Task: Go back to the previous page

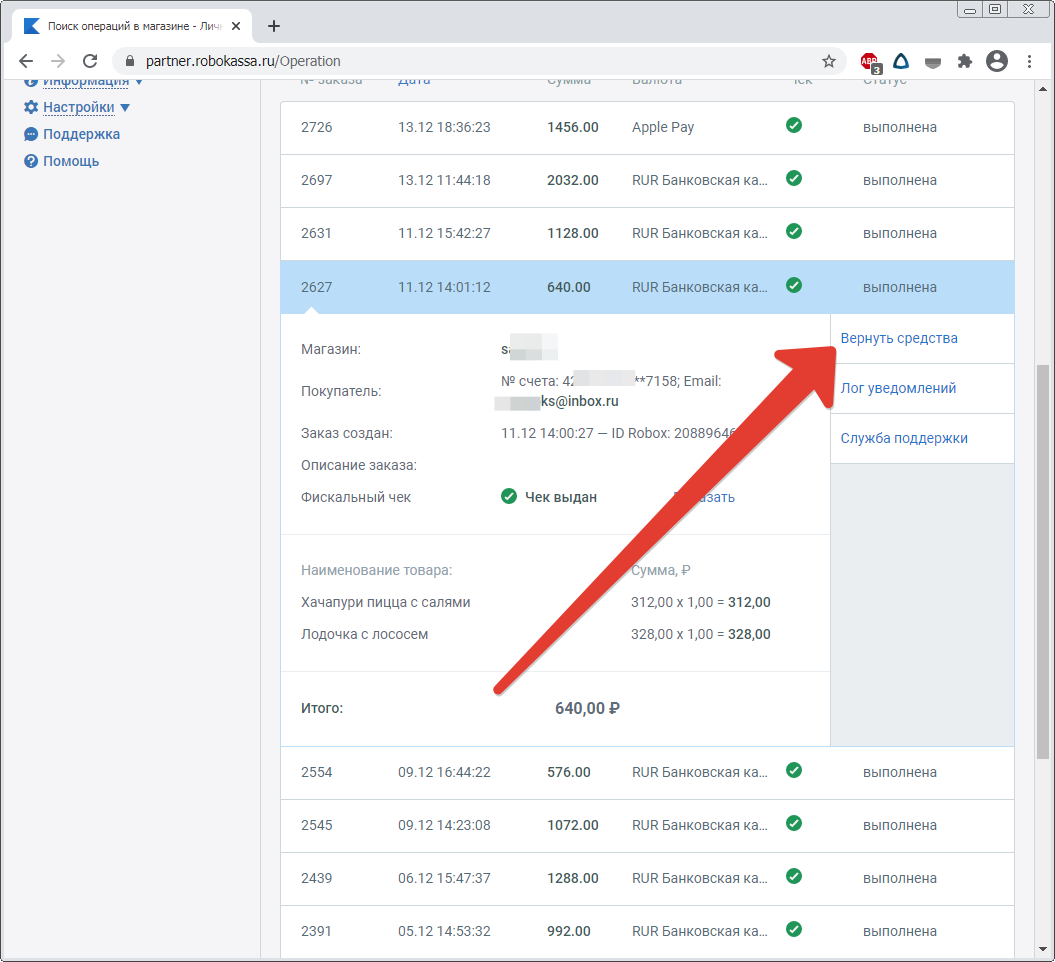Action: coord(26,61)
